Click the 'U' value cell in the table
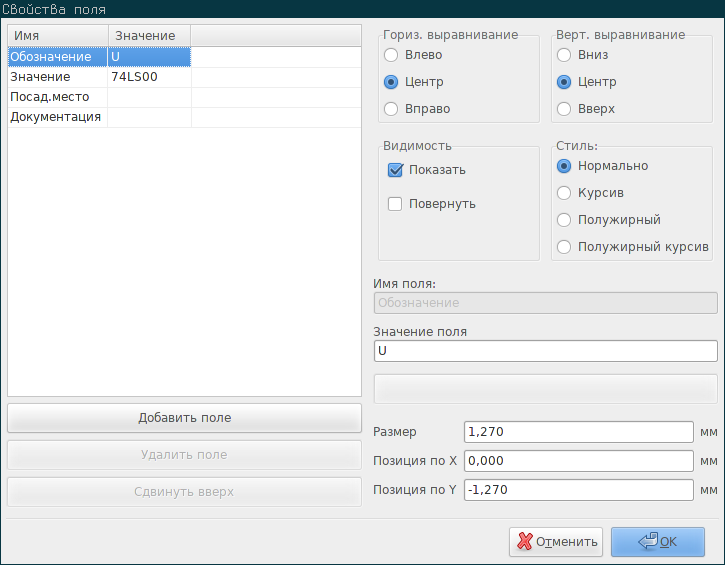Image resolution: width=725 pixels, height=565 pixels. pos(149,57)
